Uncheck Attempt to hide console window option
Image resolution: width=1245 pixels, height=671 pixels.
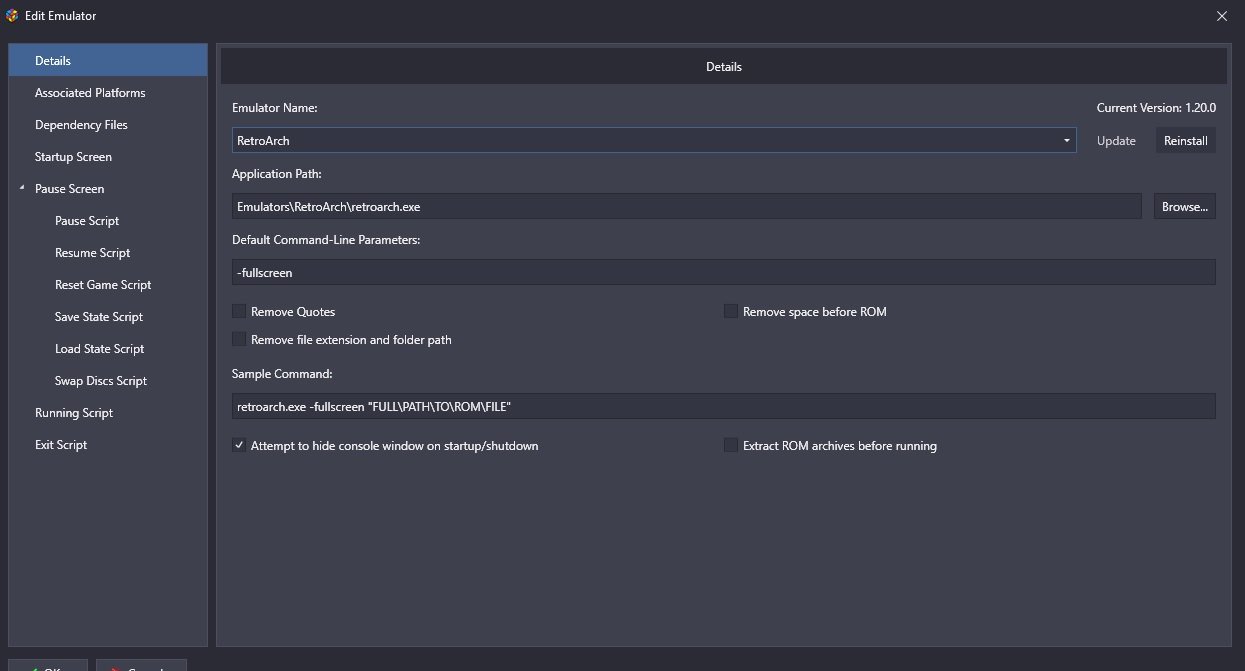[x=239, y=446]
